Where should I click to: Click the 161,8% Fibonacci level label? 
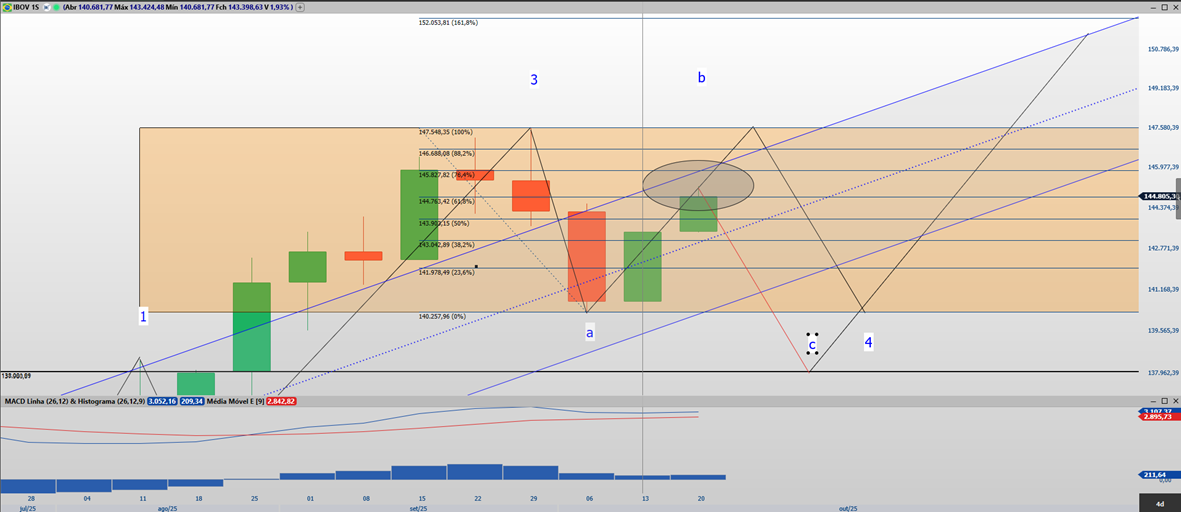tap(448, 22)
